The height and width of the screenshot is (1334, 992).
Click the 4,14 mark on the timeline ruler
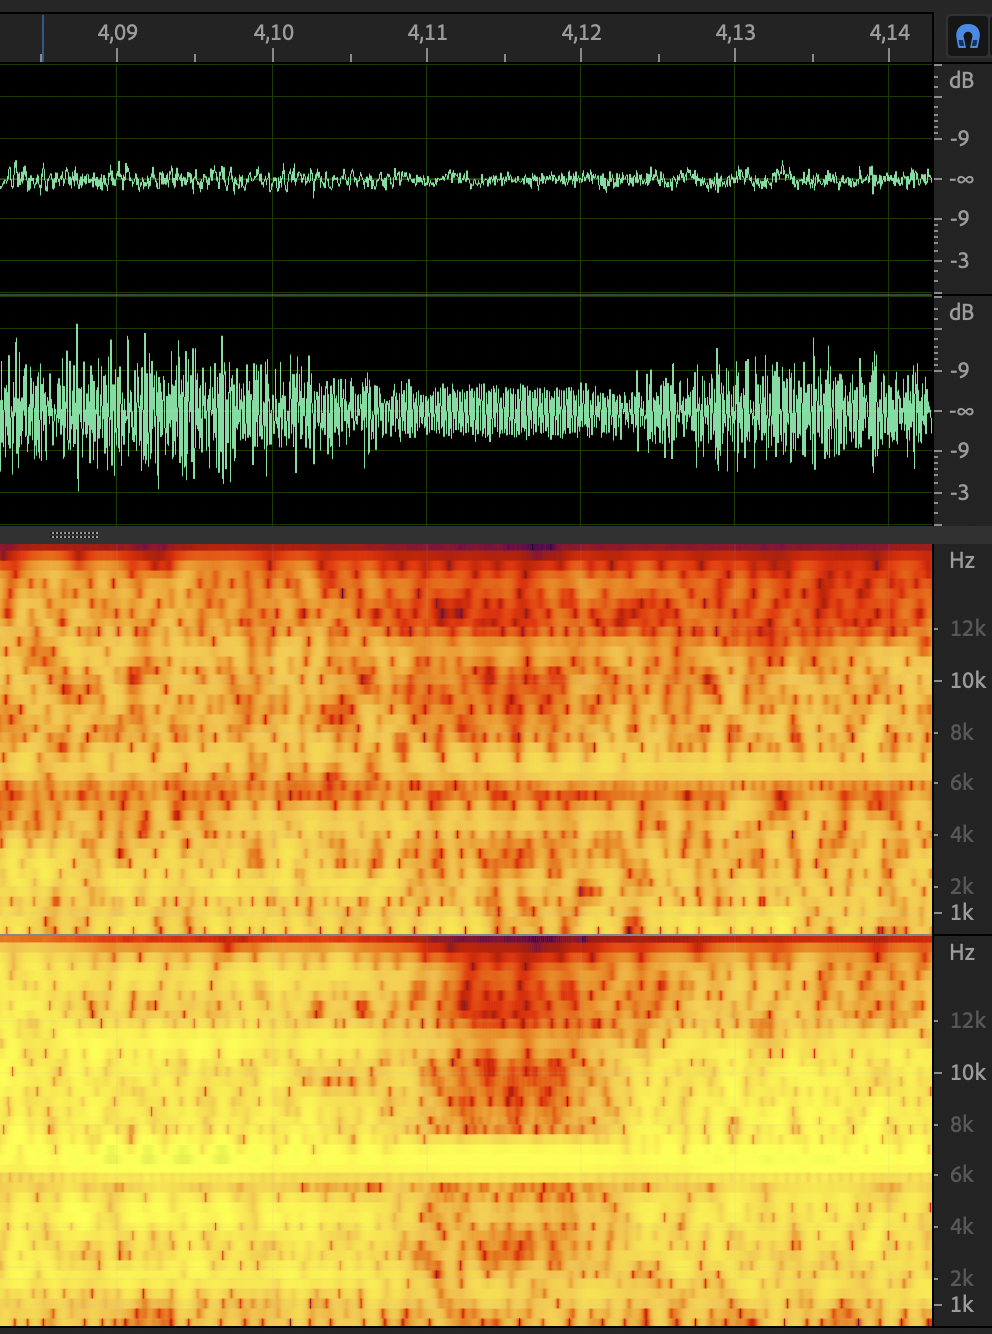click(889, 33)
